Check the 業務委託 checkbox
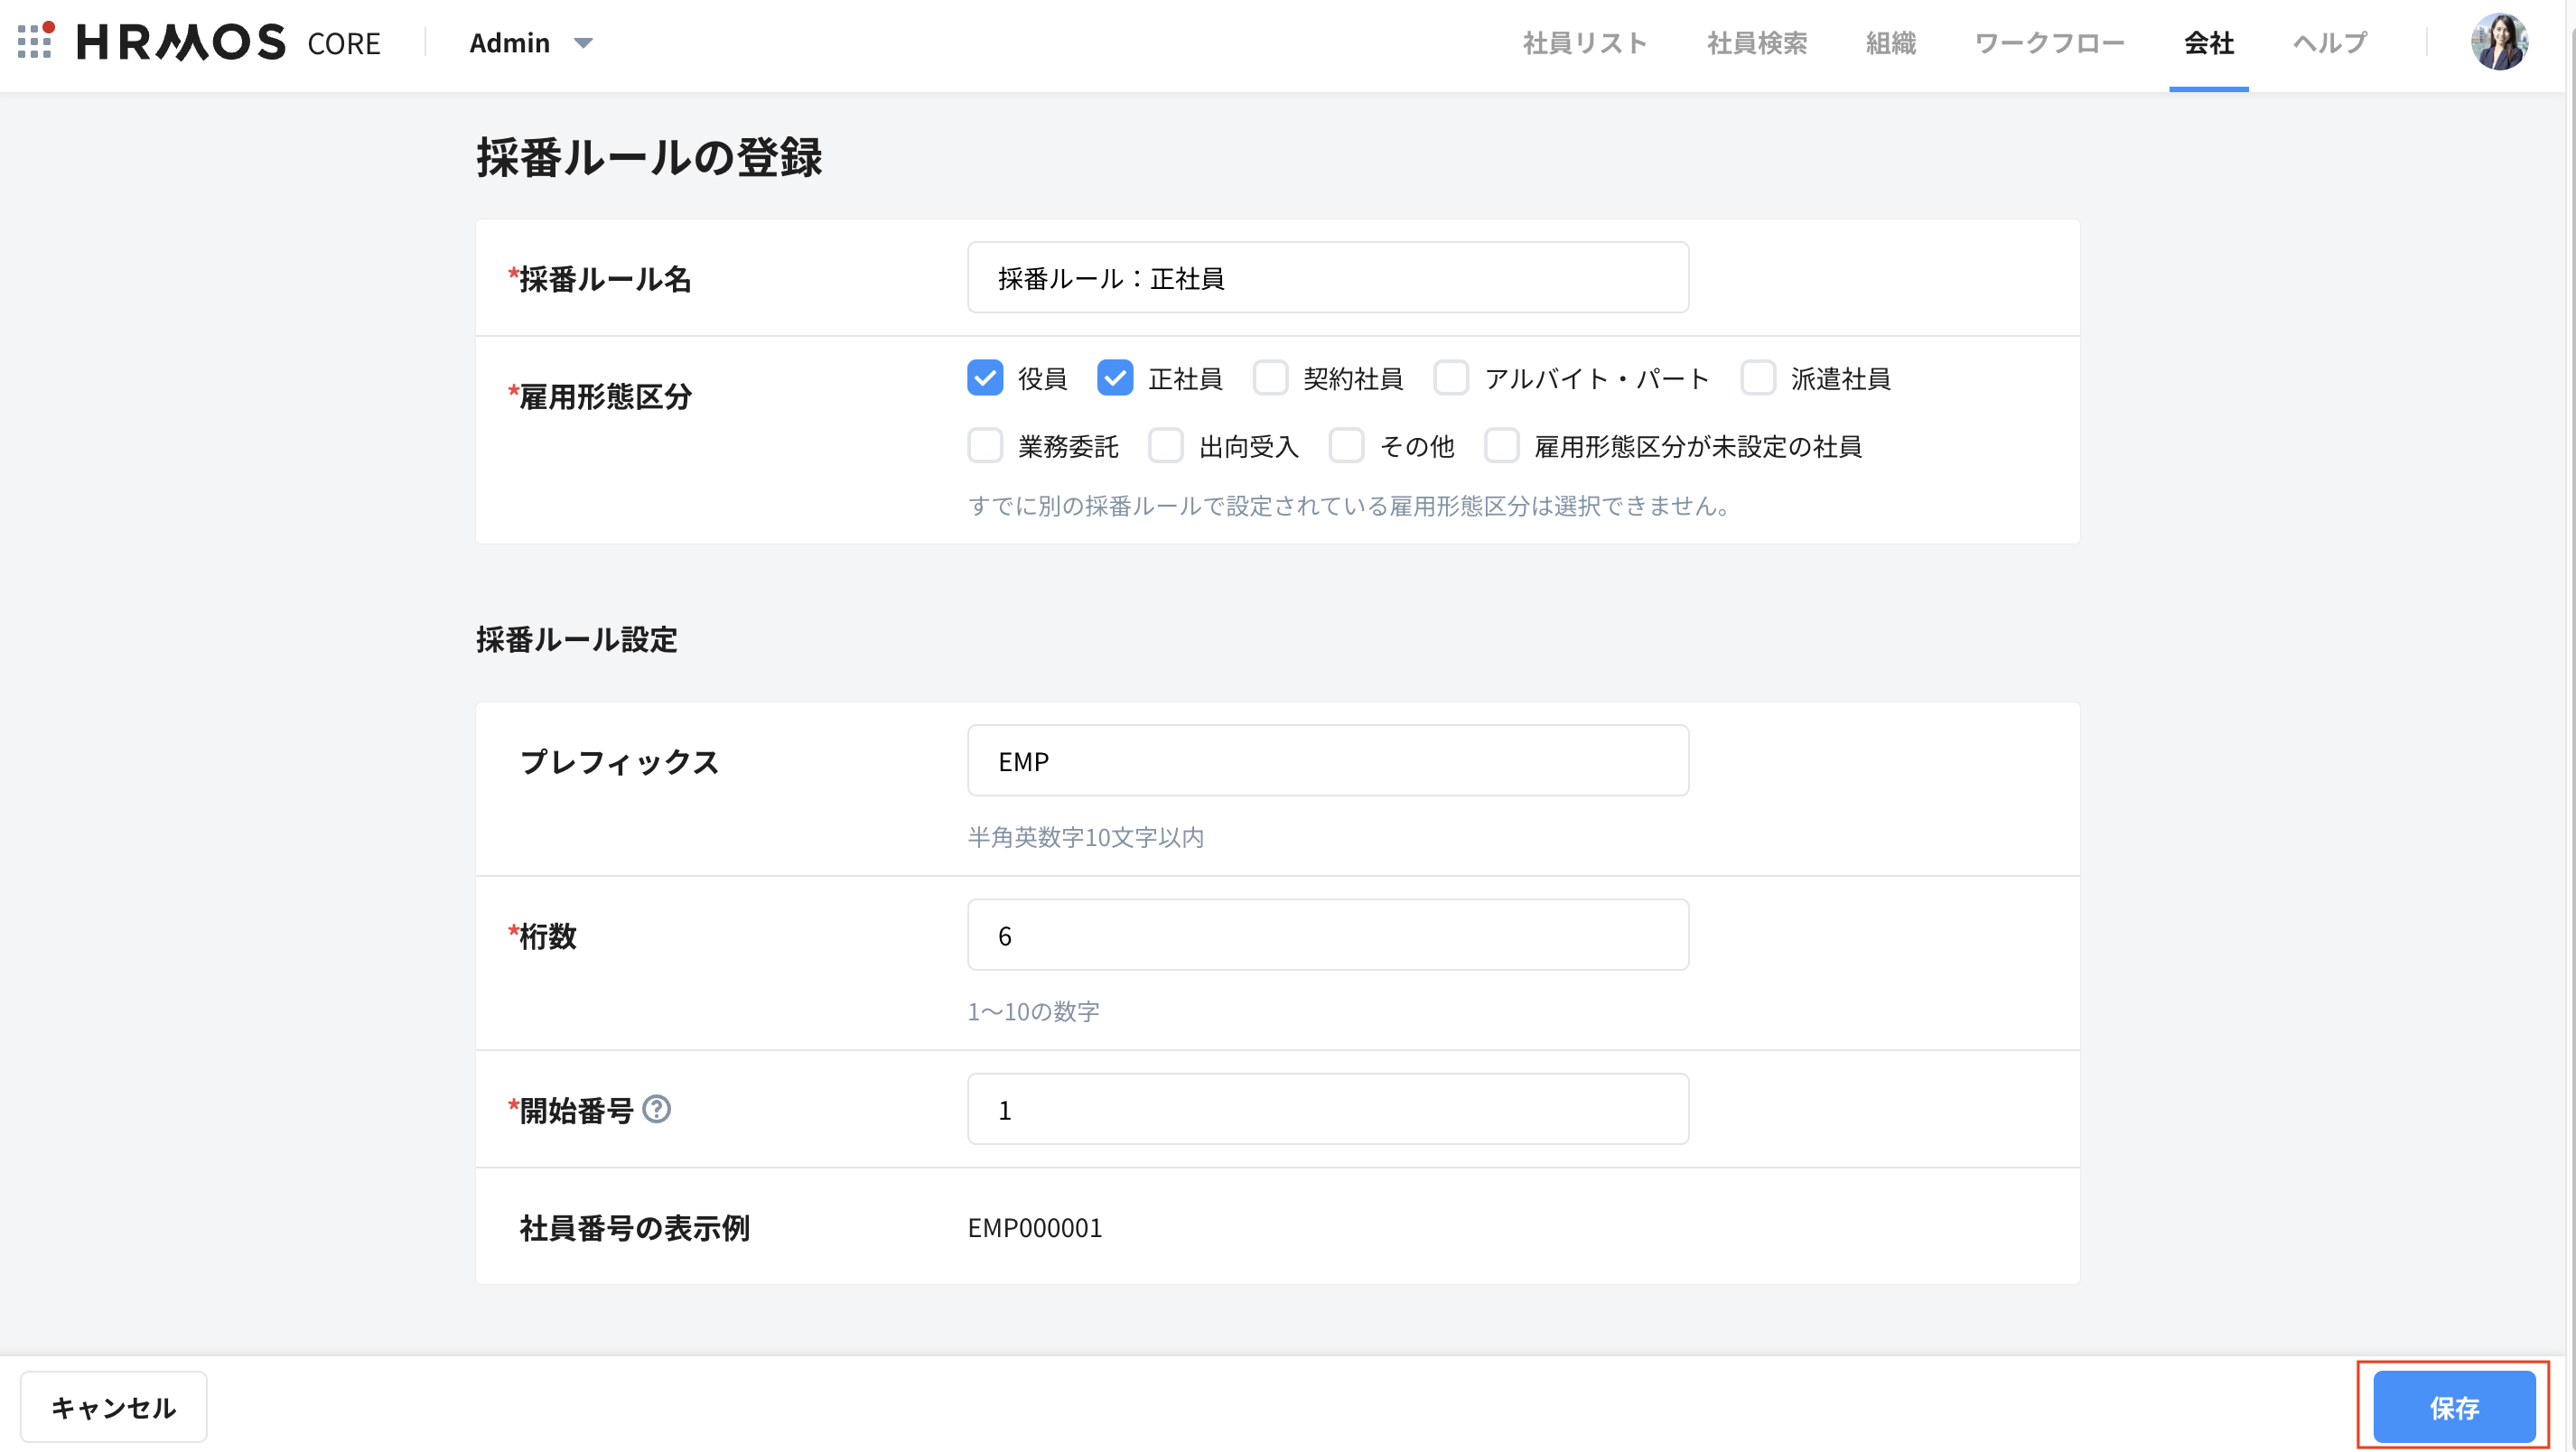The image size is (2576, 1452). click(x=985, y=446)
